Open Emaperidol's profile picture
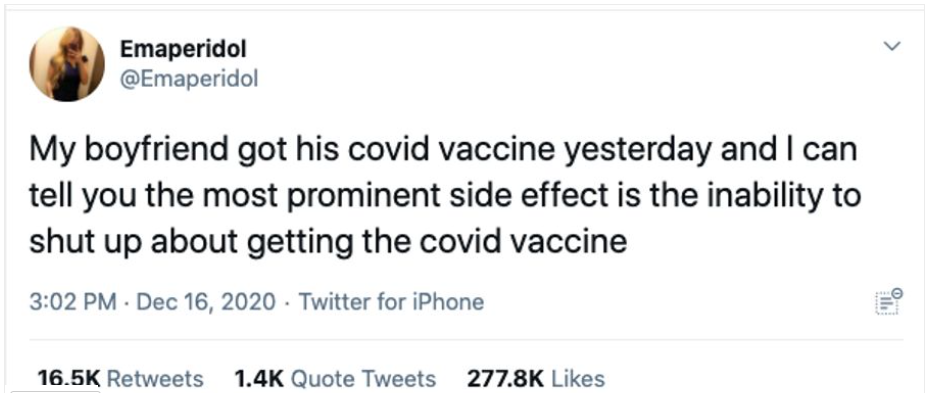Image resolution: width=936 pixels, height=393 pixels. (67, 64)
